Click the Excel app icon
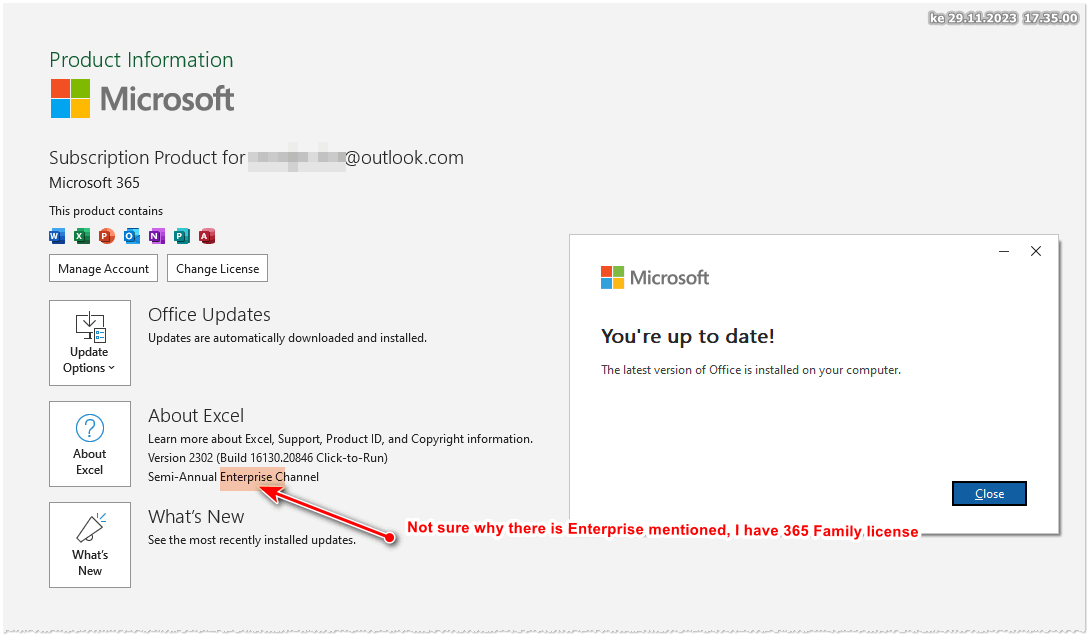 pyautogui.click(x=82, y=236)
